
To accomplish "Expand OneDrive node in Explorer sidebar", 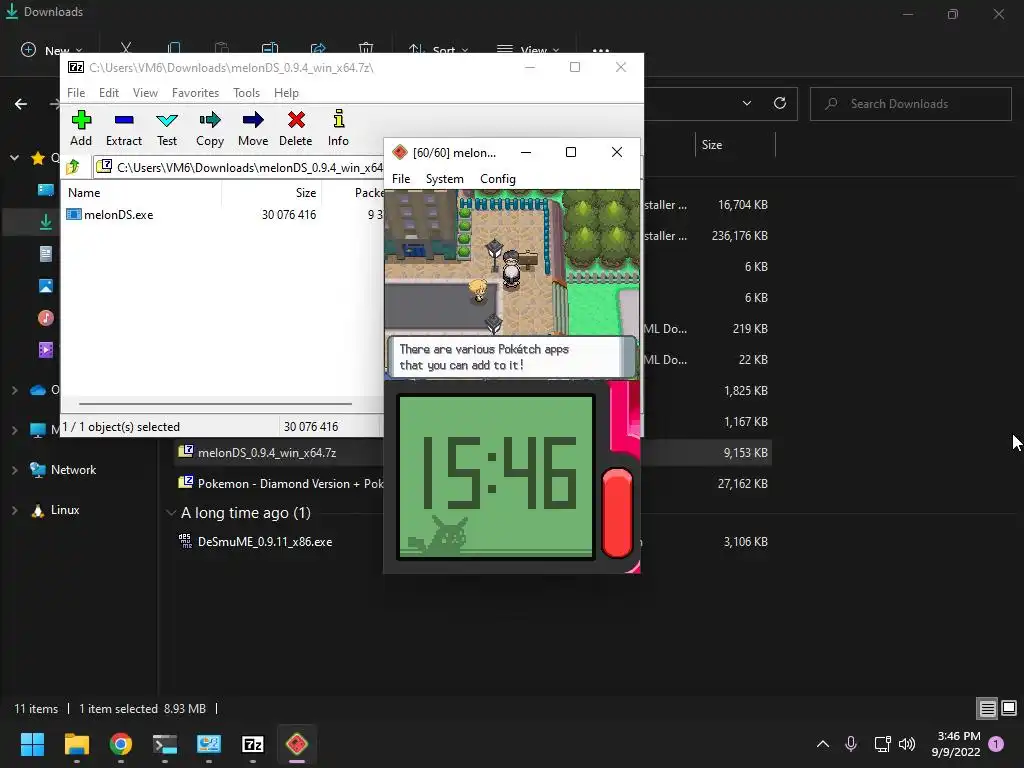I will [x=14, y=390].
